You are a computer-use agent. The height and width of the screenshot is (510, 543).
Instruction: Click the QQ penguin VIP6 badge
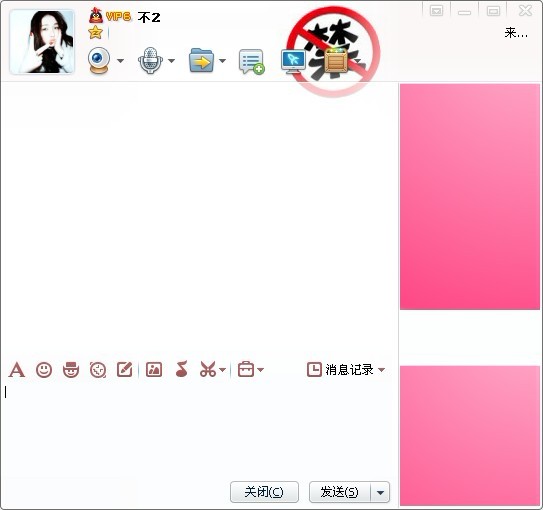(110, 16)
